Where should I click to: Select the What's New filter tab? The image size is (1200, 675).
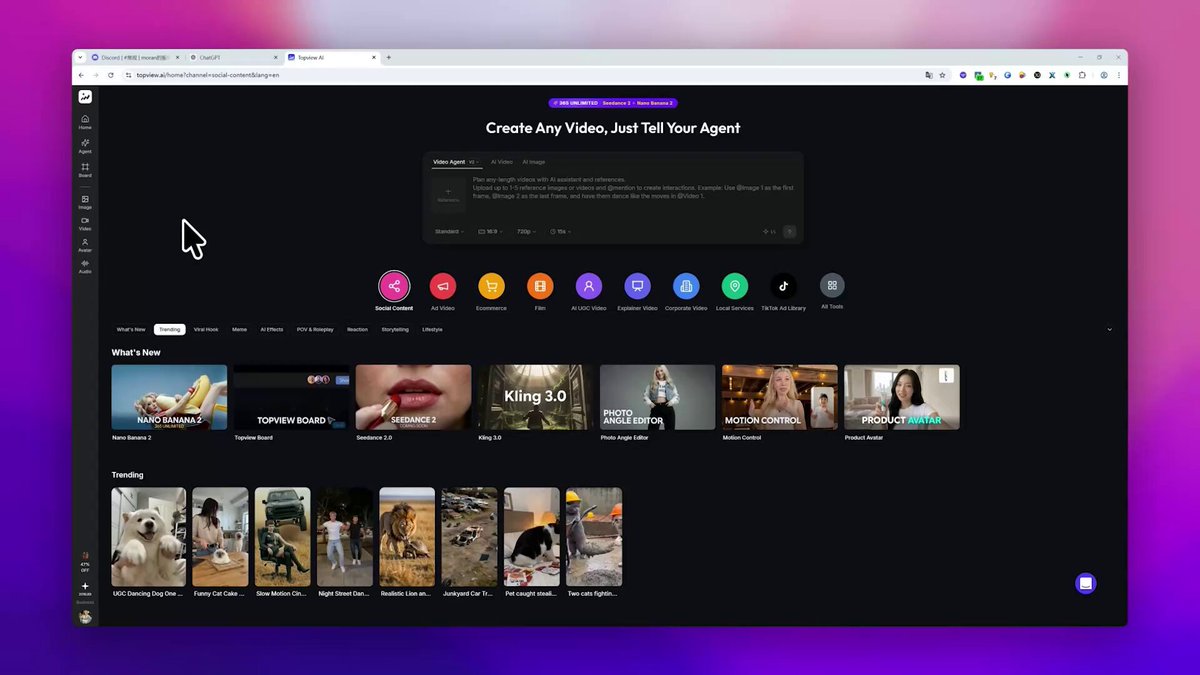pyautogui.click(x=131, y=329)
